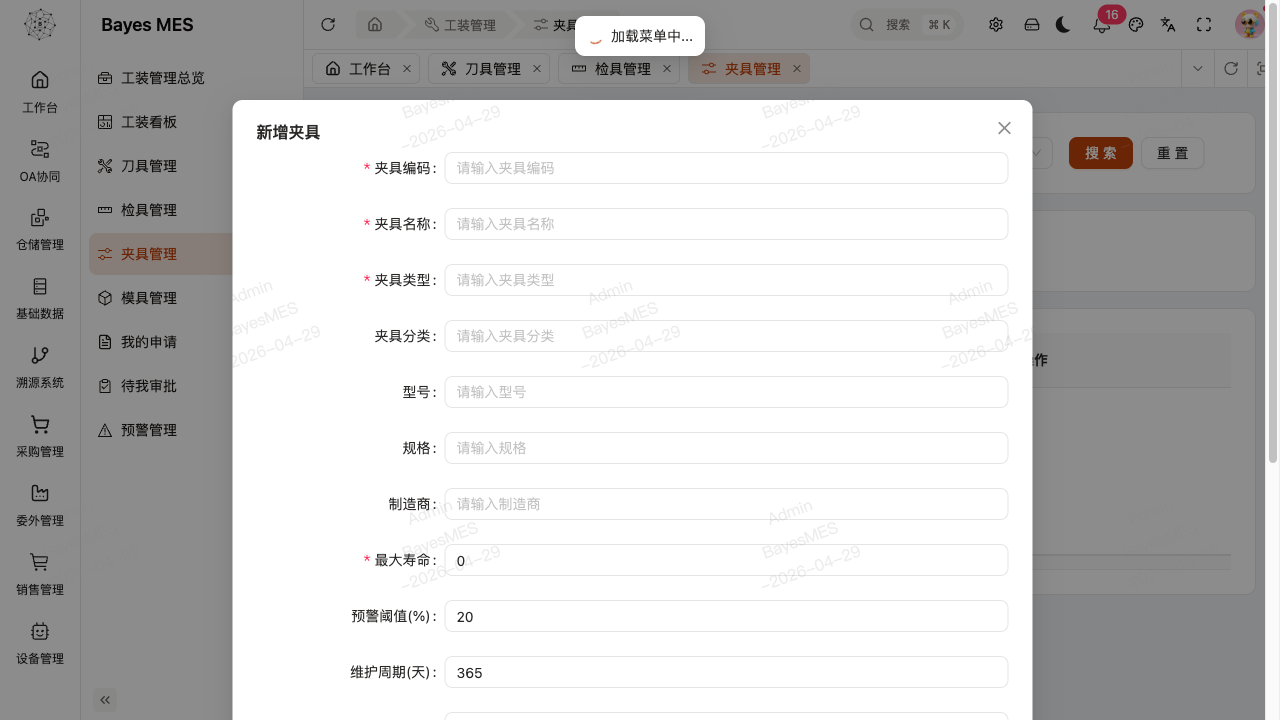
Task: Focus the 型号 input field
Action: pyautogui.click(x=726, y=392)
